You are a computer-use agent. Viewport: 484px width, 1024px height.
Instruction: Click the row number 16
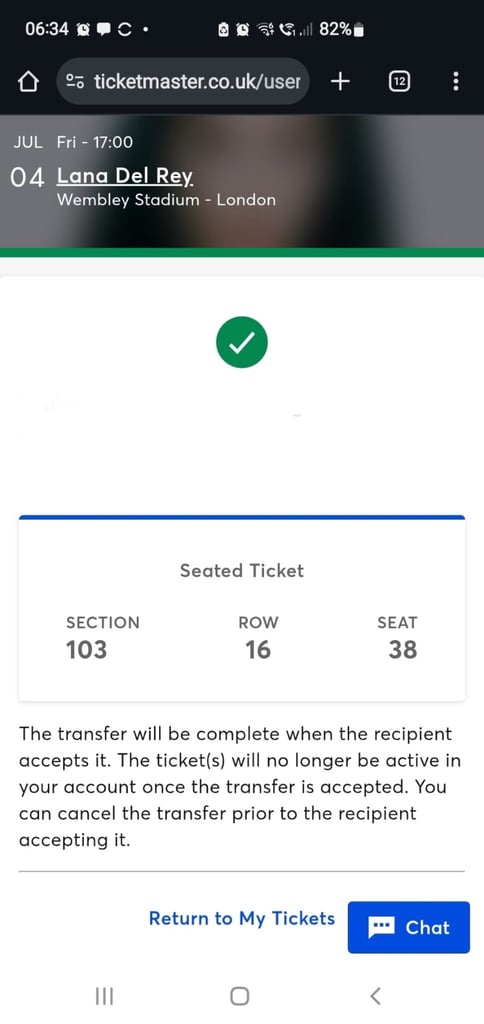point(258,650)
